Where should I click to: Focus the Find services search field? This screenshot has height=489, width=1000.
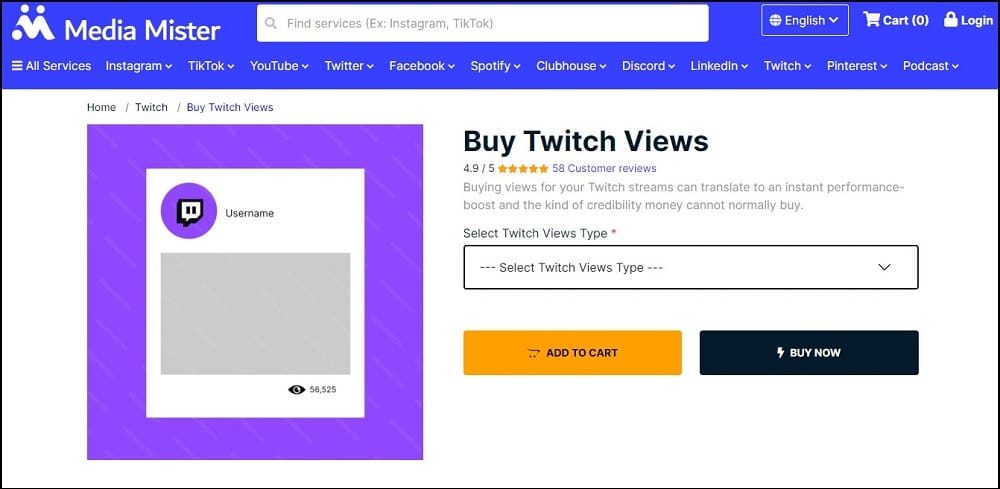click(490, 23)
